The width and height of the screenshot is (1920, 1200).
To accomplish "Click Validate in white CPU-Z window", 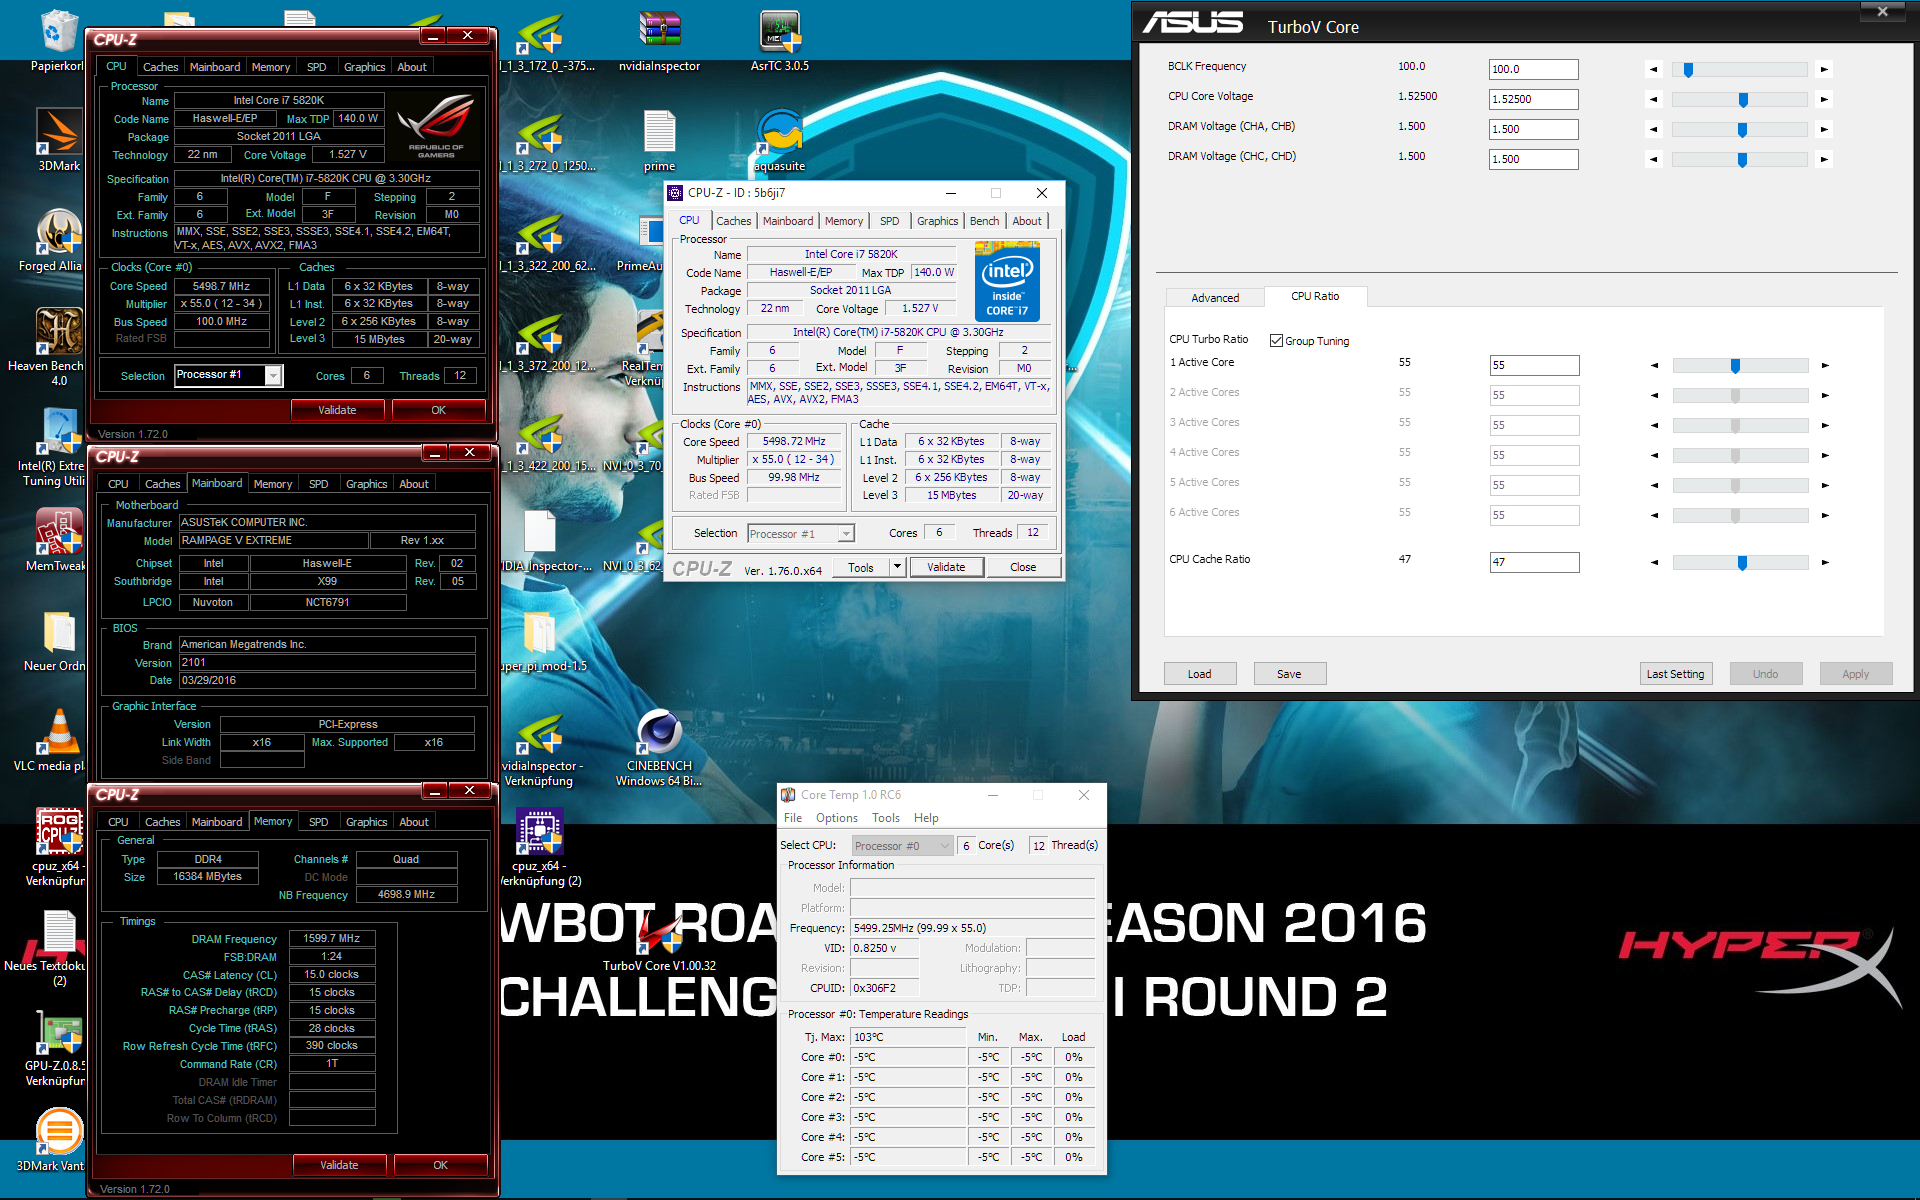I will coord(946,567).
